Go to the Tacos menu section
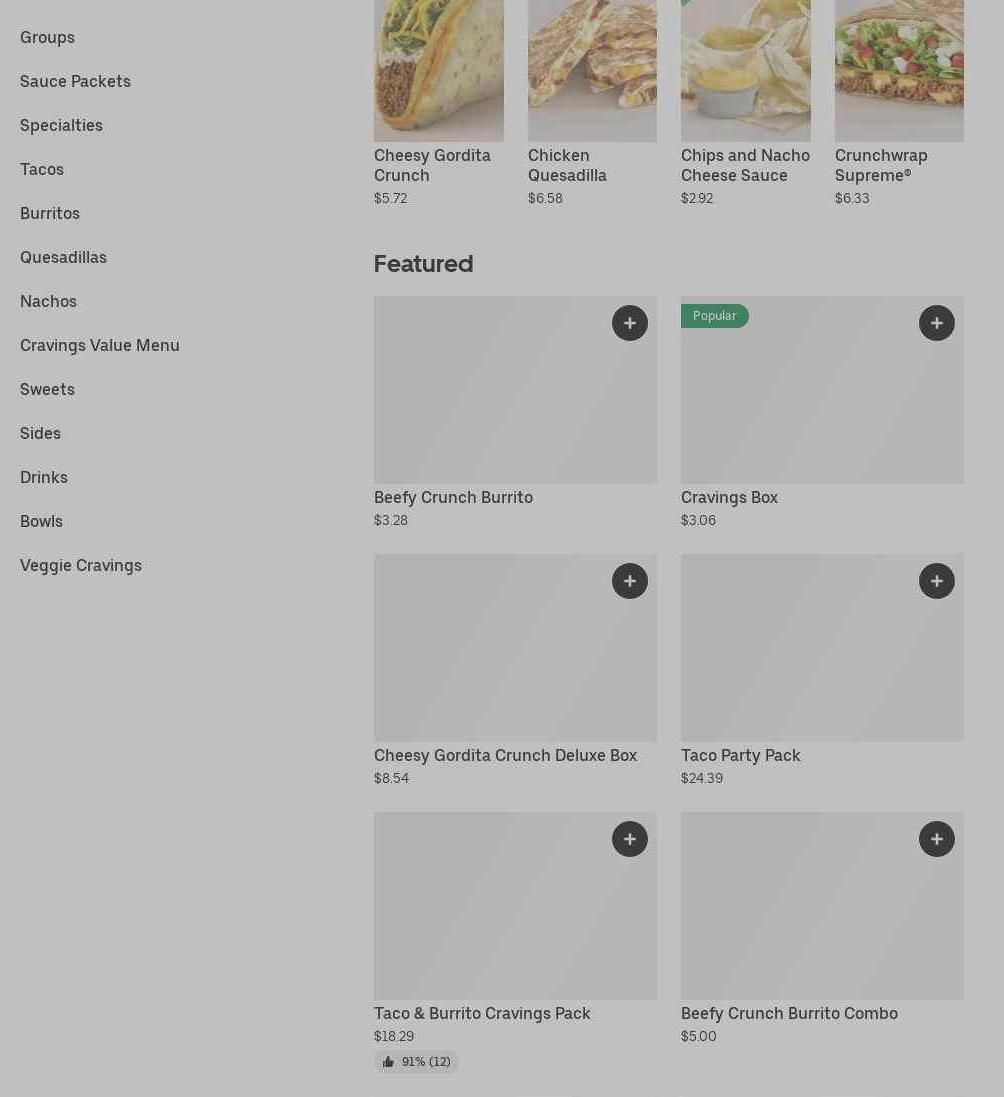The image size is (1004, 1097). [x=42, y=169]
